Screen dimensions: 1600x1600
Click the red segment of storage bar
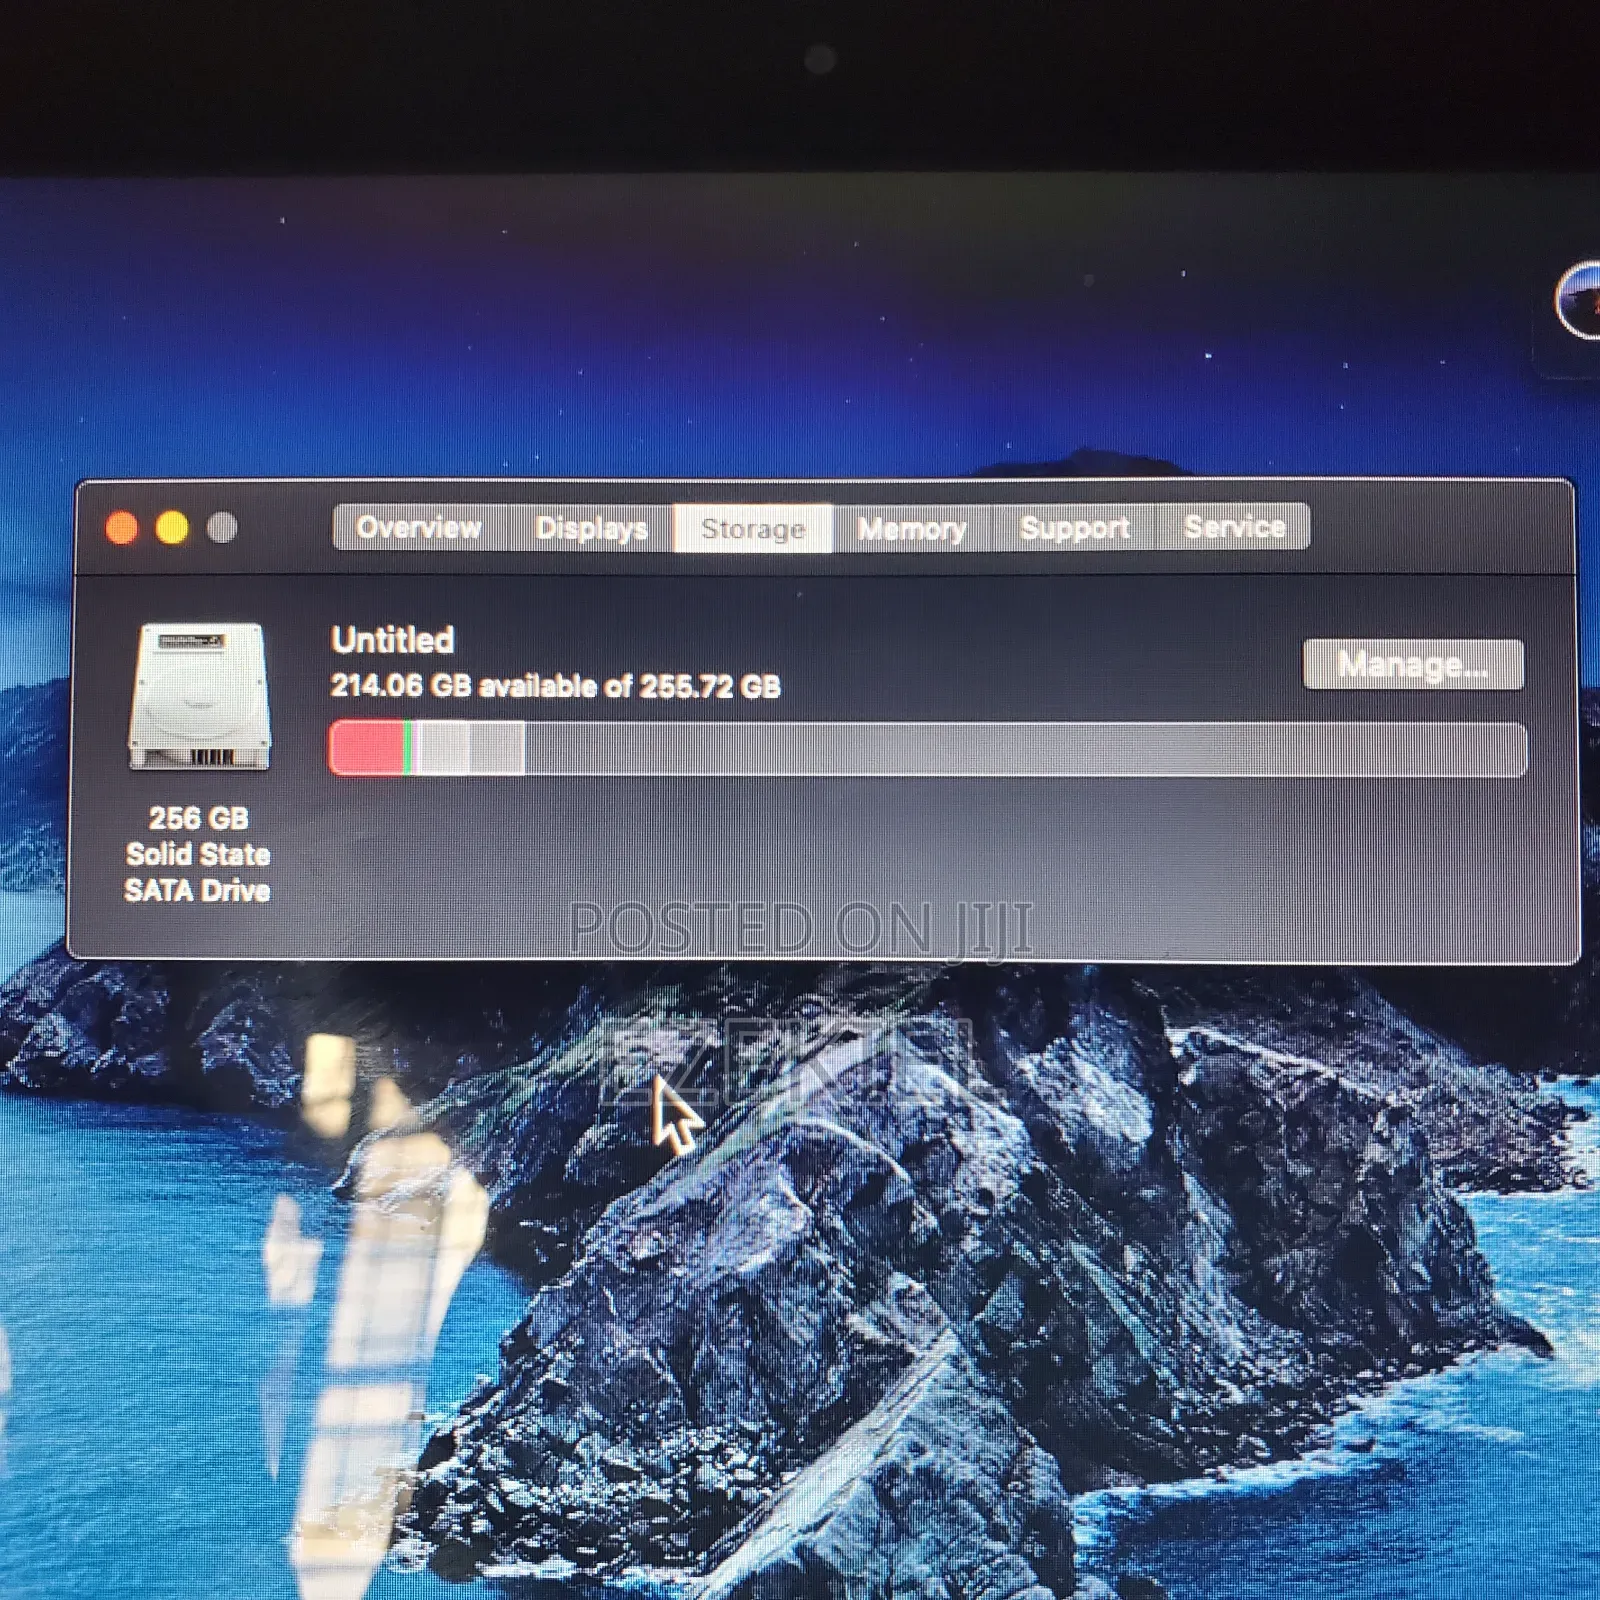click(x=366, y=748)
